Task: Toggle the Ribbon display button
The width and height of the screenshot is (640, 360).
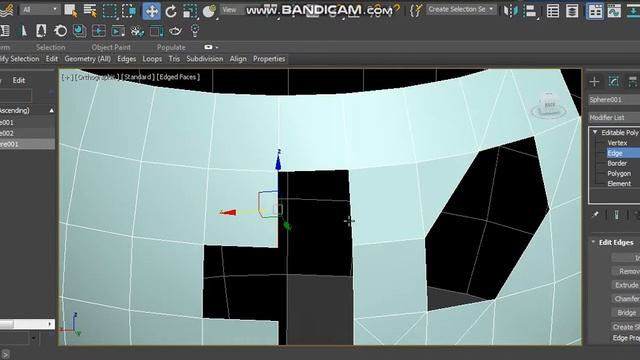Action: pyautogui.click(x=595, y=11)
